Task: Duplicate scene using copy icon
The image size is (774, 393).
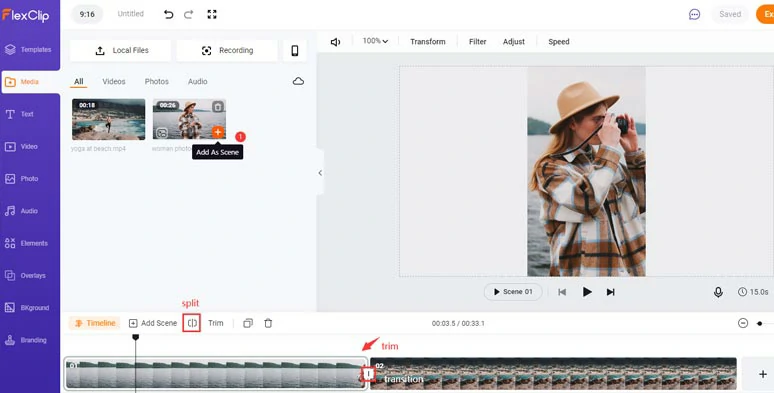Action: (248, 323)
